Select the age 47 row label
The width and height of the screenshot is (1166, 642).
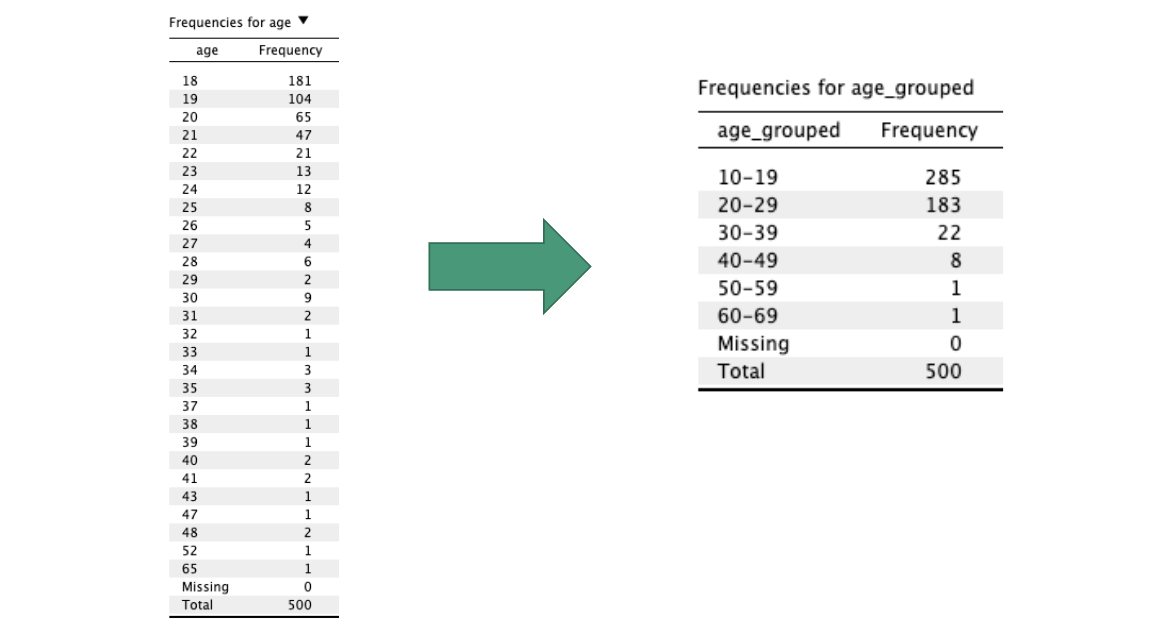click(190, 515)
